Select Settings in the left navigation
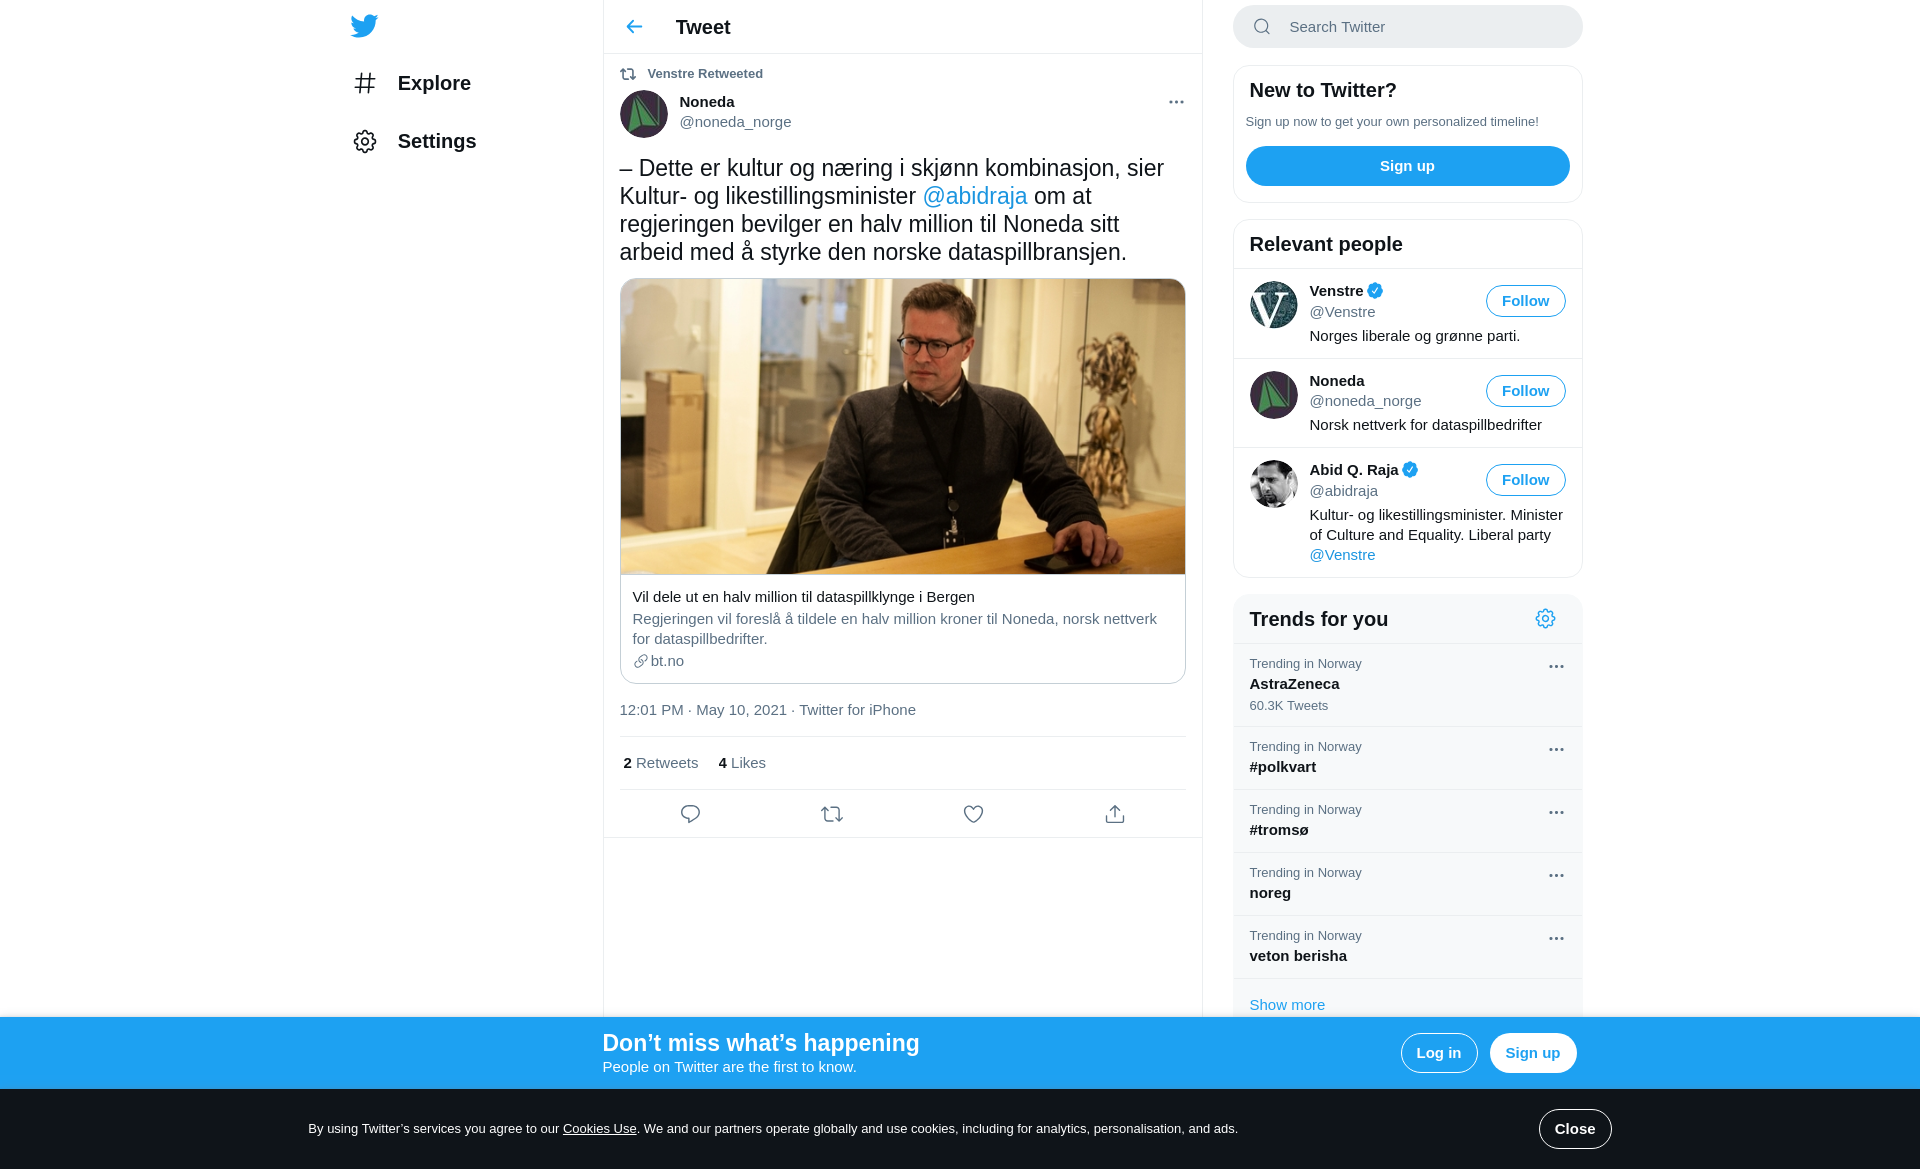This screenshot has height=1169, width=1920. pos(415,141)
